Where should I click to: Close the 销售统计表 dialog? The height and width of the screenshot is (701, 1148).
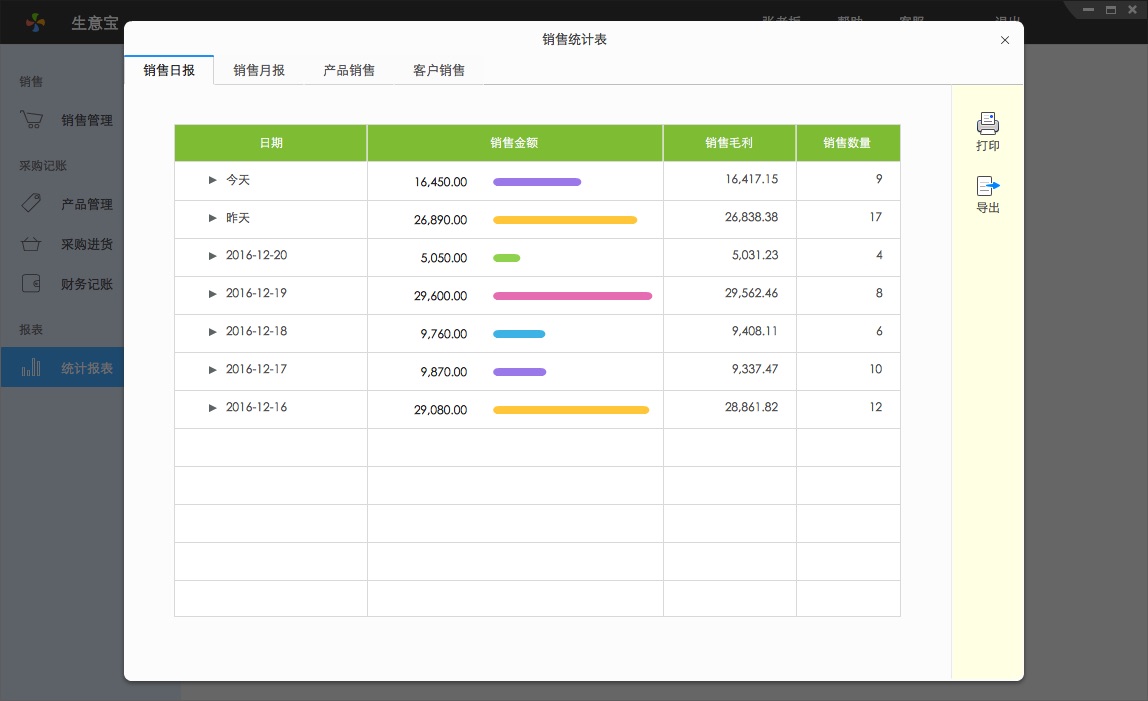(1005, 40)
